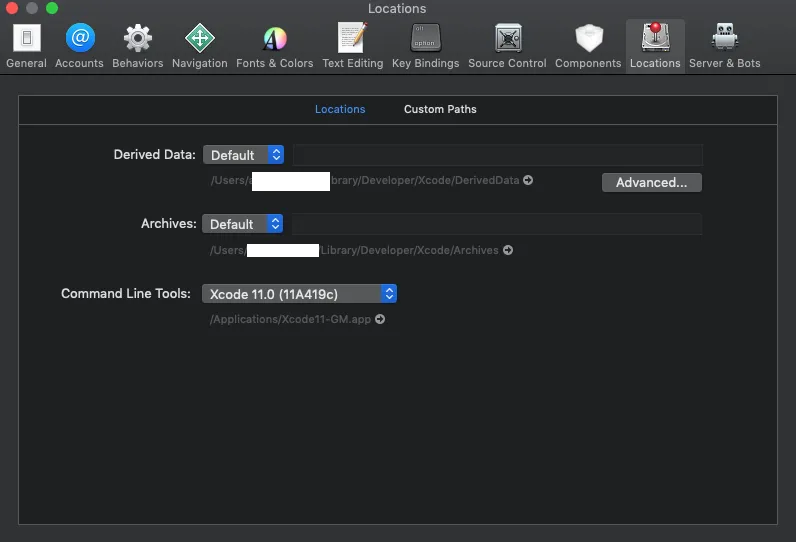Click the Developer/Xcode/DerivedData path text
The image size is (796, 542).
tap(440, 180)
